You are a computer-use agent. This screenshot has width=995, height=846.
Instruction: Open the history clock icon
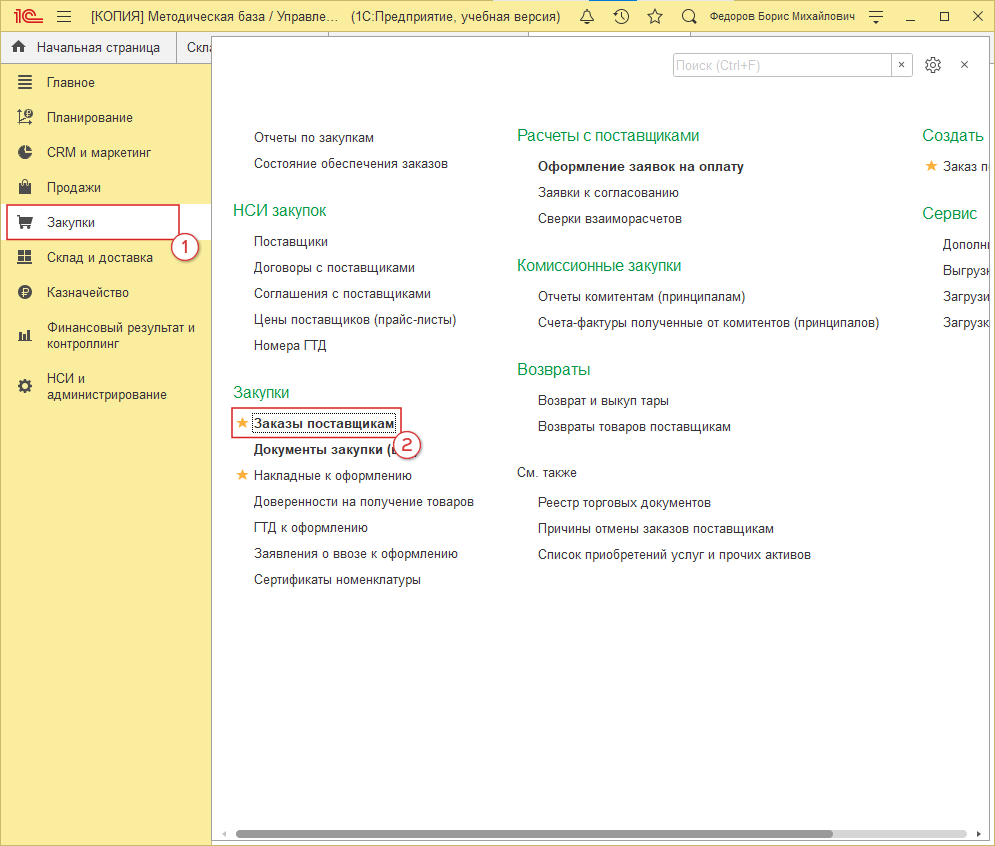pos(621,17)
